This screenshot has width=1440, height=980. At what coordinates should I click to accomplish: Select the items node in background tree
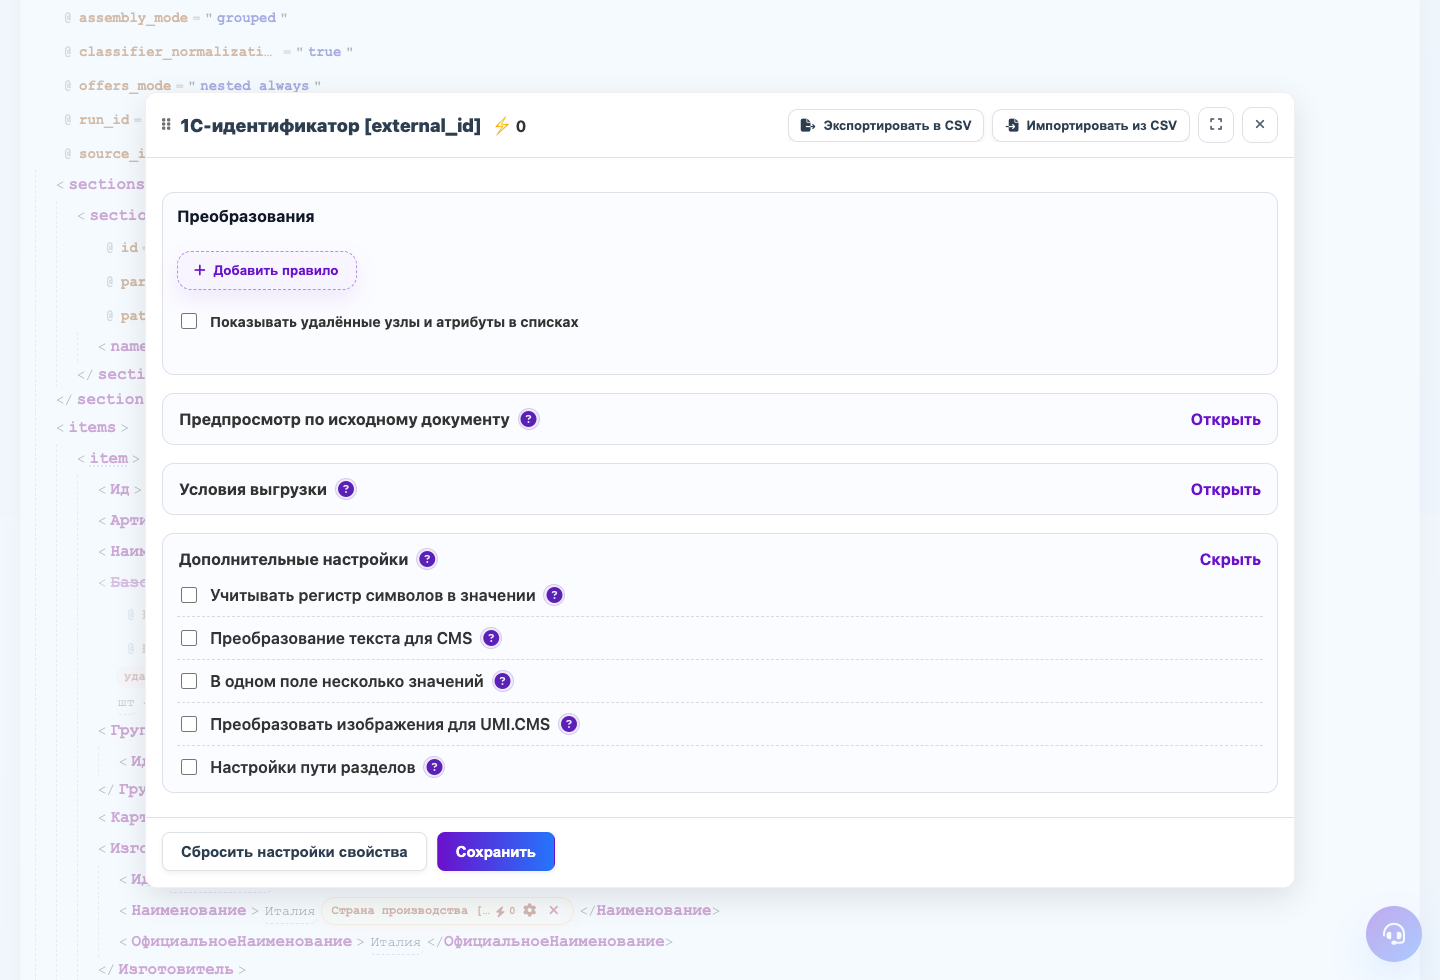pyautogui.click(x=92, y=427)
